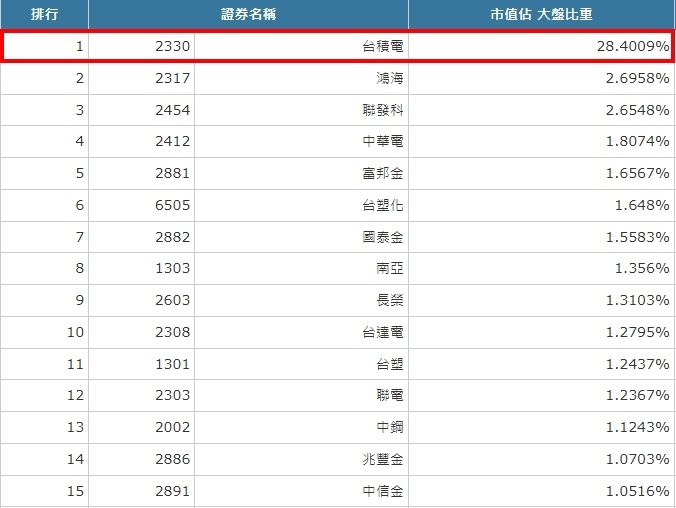This screenshot has width=676, height=508.
Task: Select stock code 2002
Action: (172, 426)
